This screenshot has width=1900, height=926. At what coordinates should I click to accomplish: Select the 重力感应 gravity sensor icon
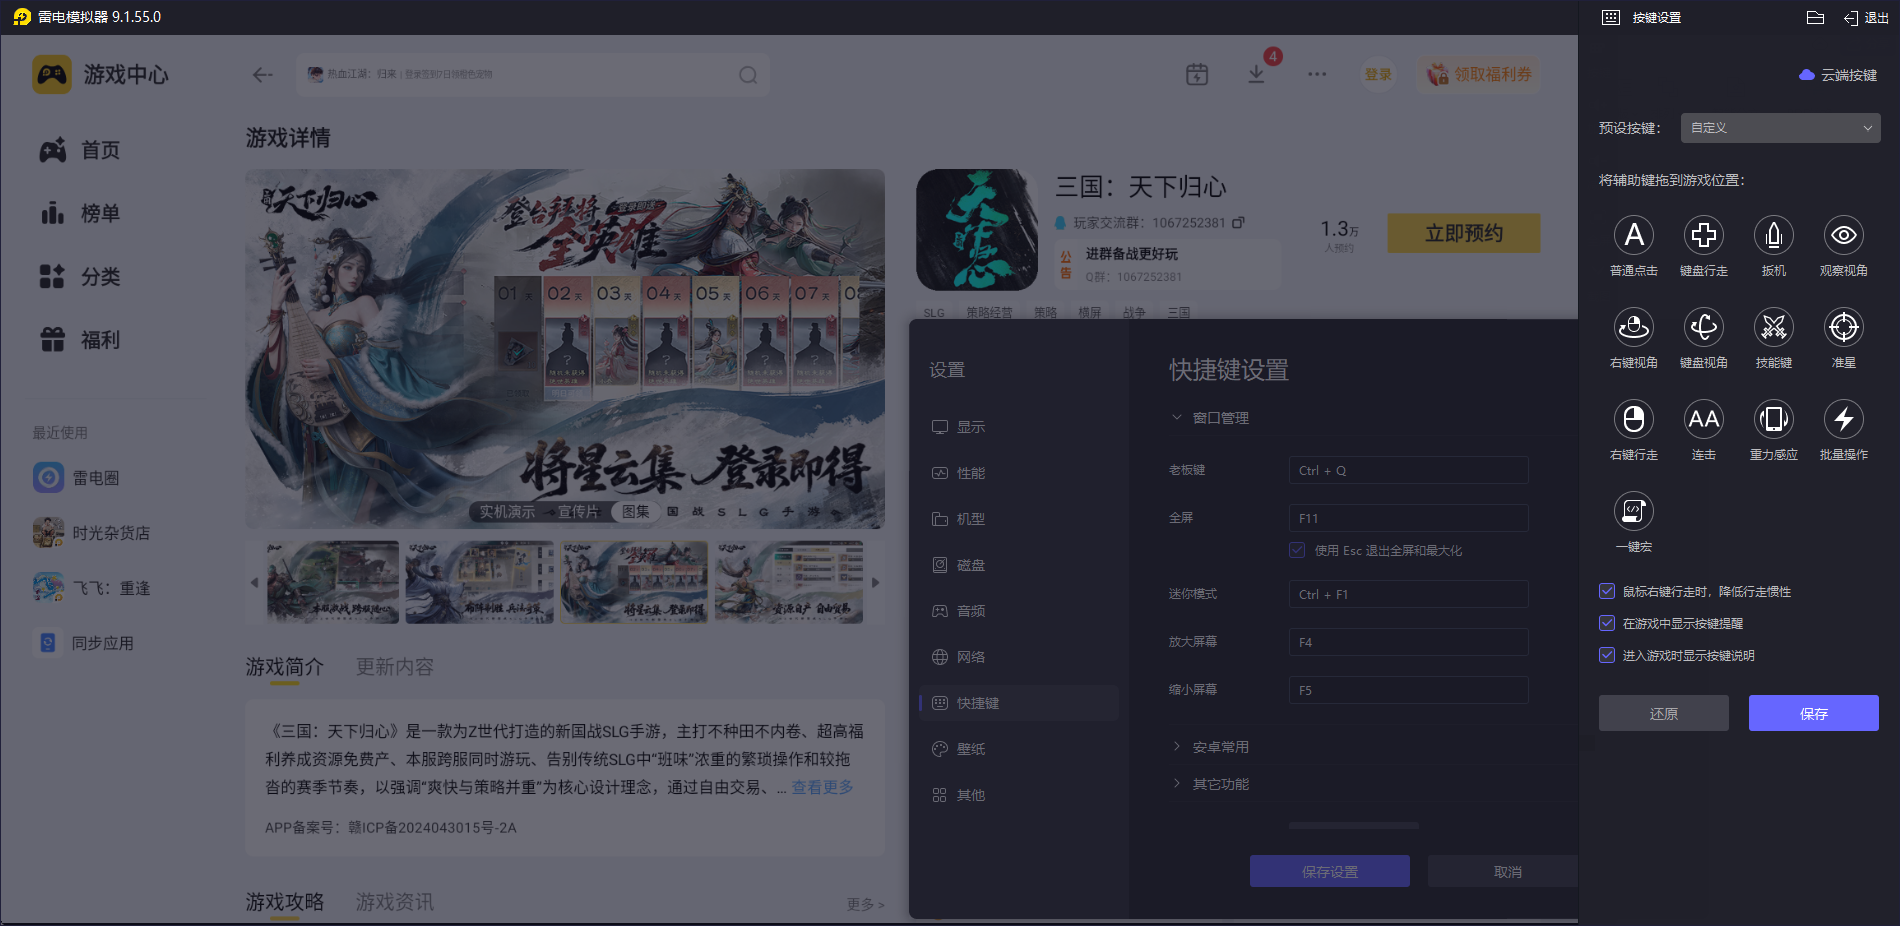click(x=1773, y=420)
